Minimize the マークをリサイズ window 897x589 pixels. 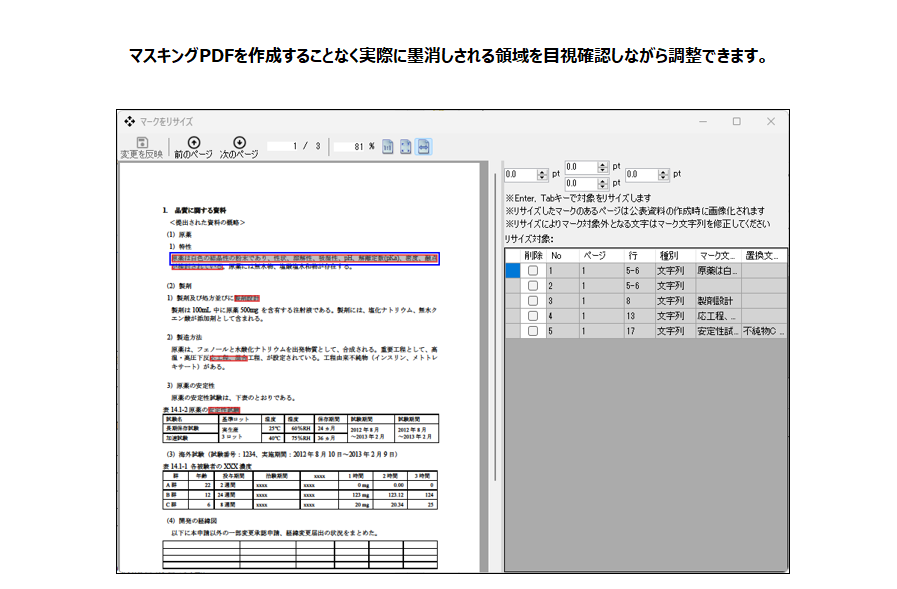703,121
